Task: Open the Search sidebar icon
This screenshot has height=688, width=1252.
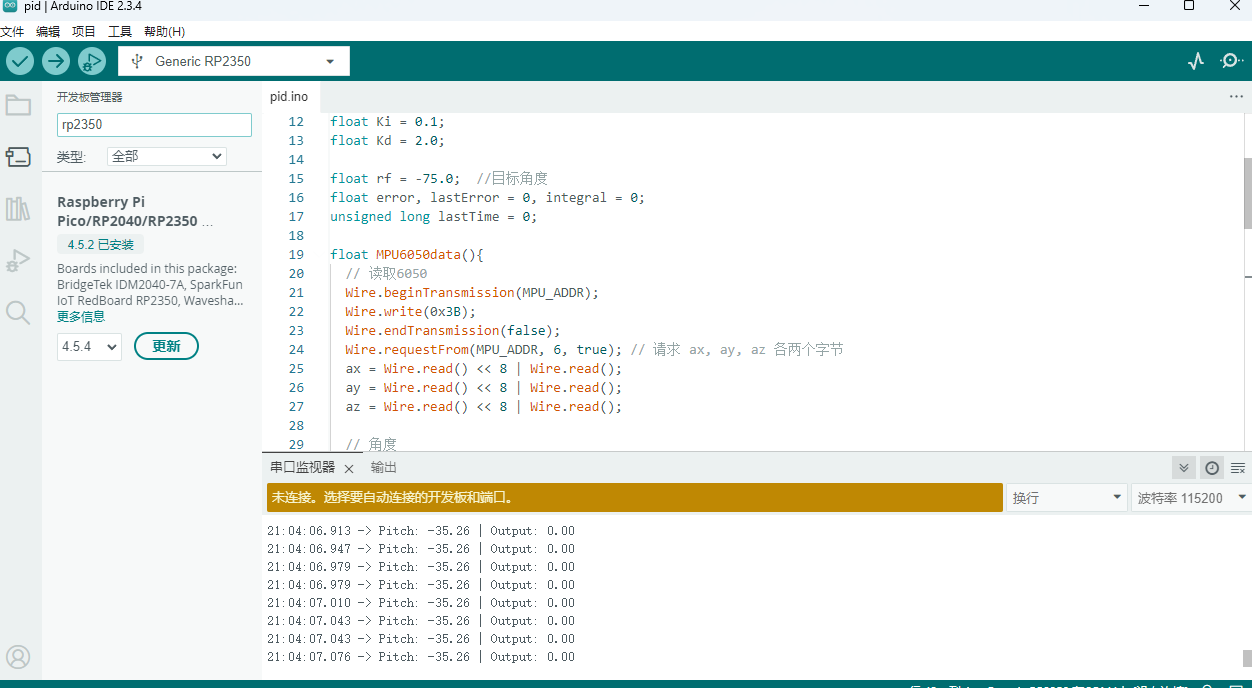Action: point(18,313)
